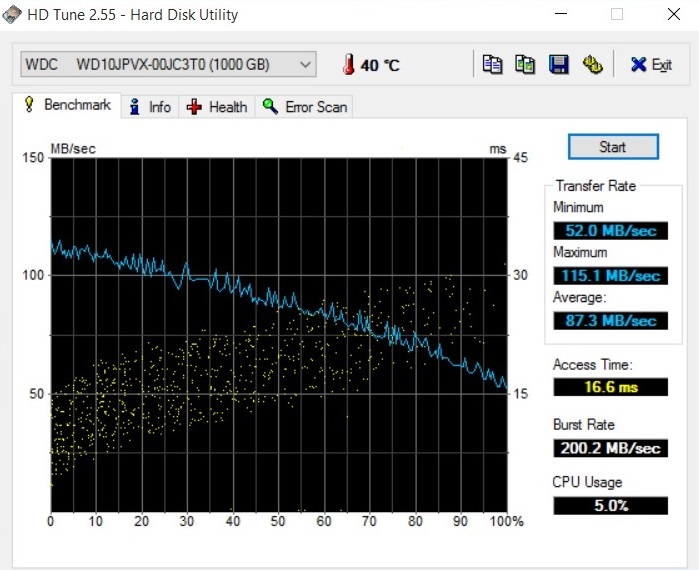Click the red thermometer temperature icon
The height and width of the screenshot is (570, 699).
point(348,65)
